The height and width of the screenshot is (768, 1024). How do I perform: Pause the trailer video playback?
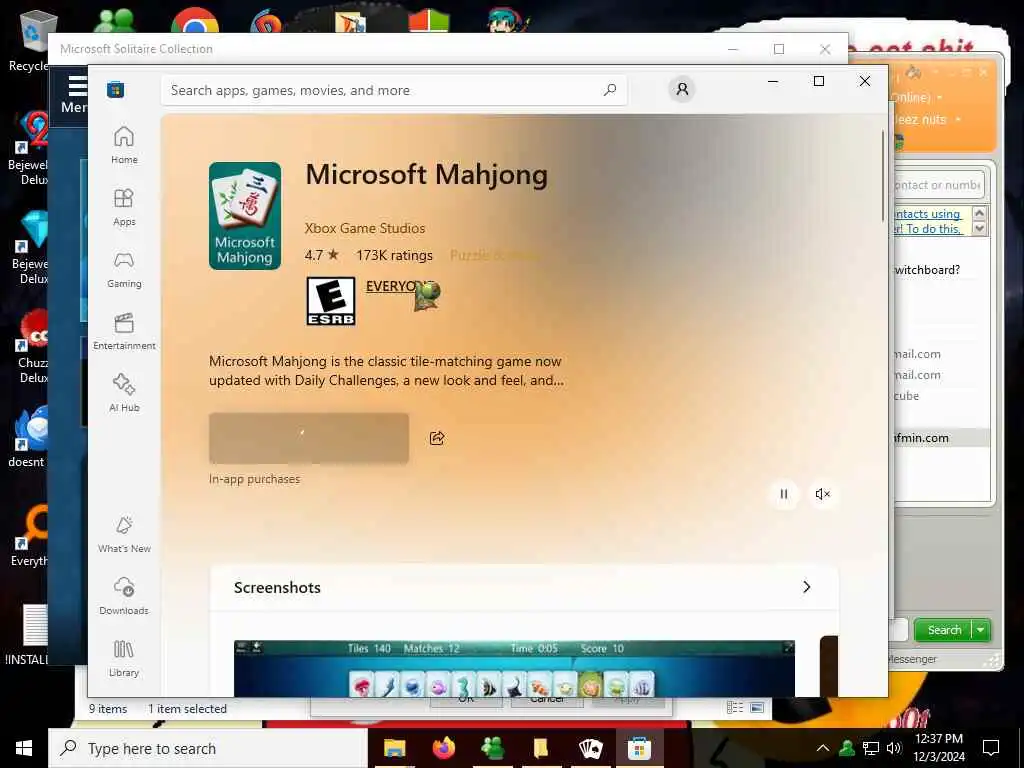coord(784,494)
